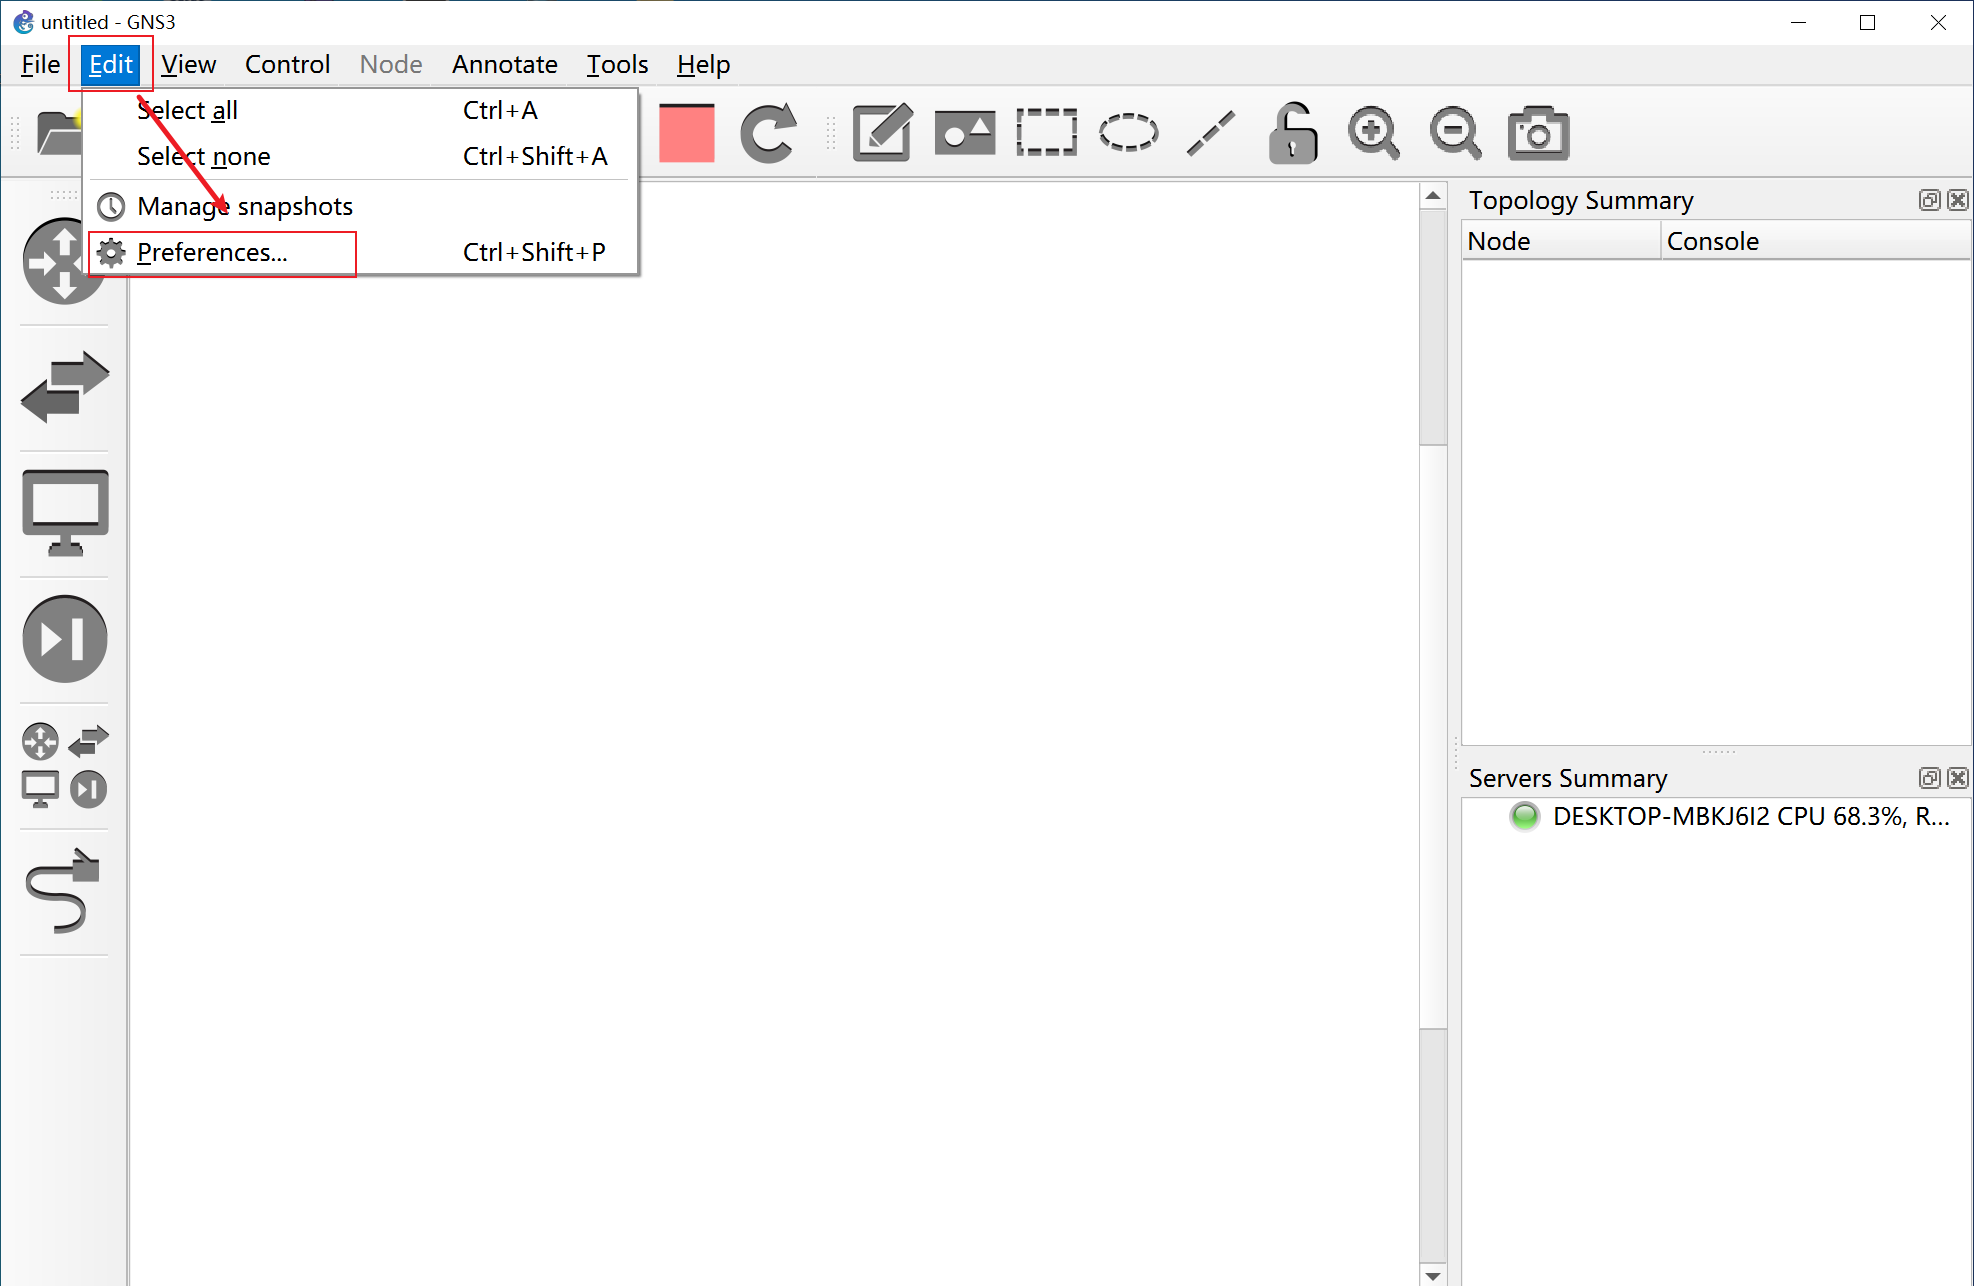1974x1286 pixels.
Task: Click the red Stop all nodes button
Action: click(686, 133)
